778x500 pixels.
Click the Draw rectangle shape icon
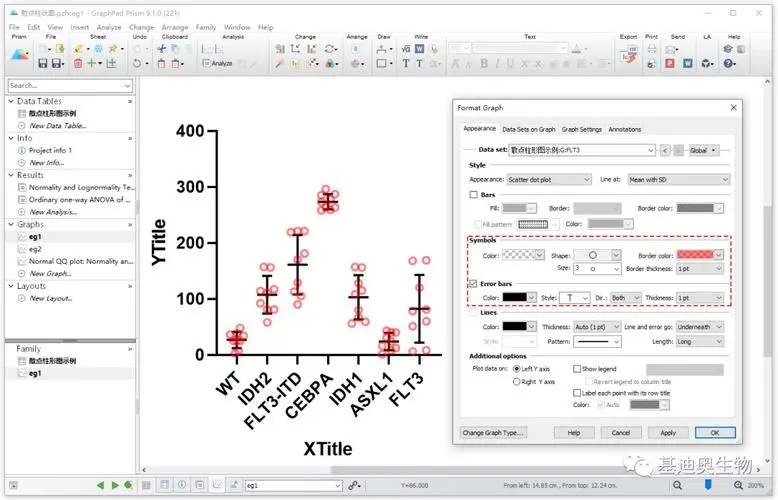tap(382, 63)
